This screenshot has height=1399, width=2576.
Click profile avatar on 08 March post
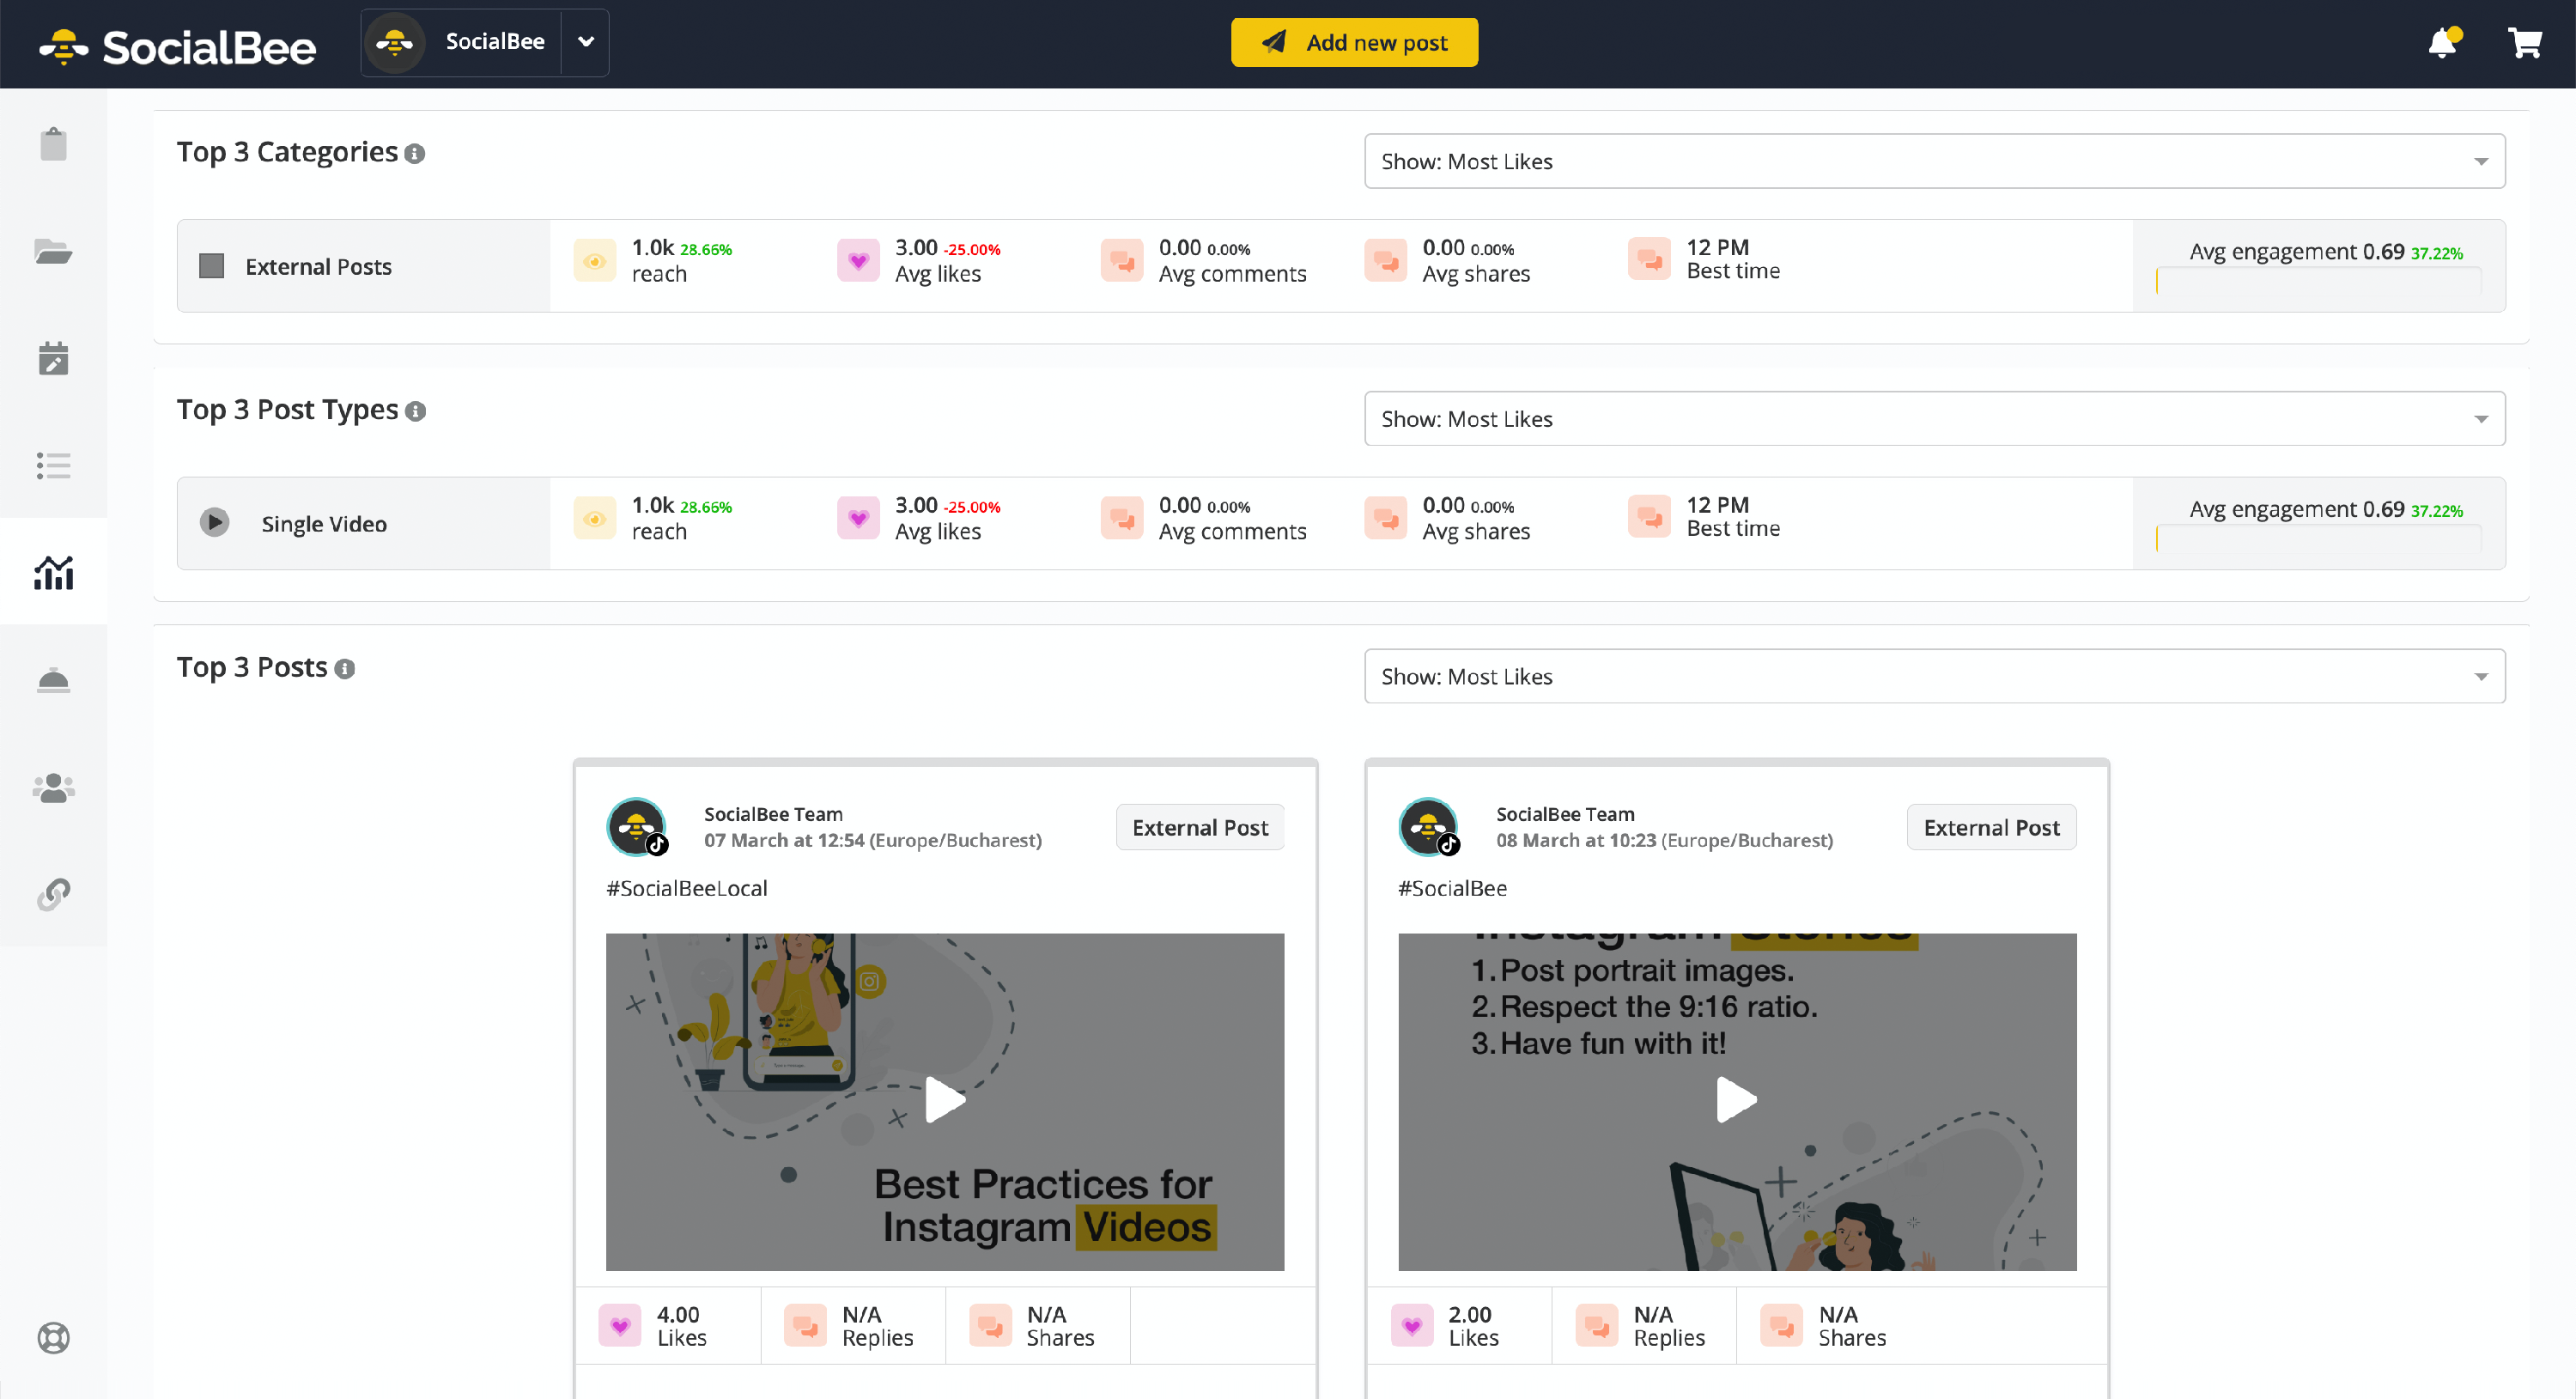1429,826
